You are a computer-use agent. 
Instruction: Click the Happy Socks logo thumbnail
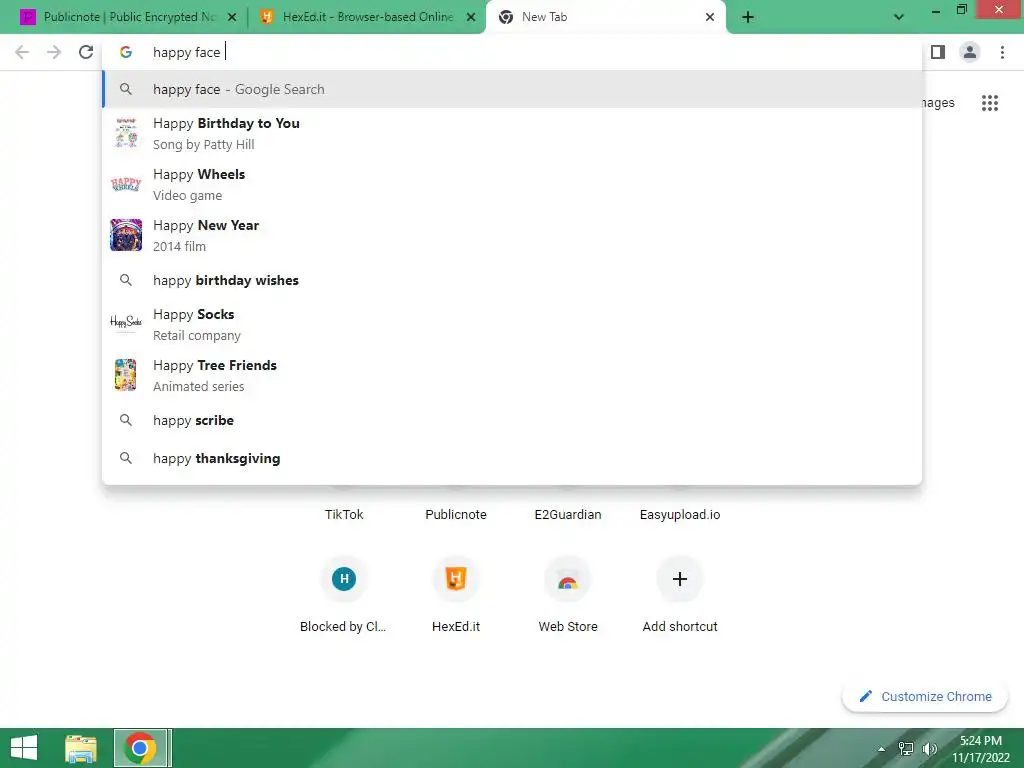[x=126, y=322]
